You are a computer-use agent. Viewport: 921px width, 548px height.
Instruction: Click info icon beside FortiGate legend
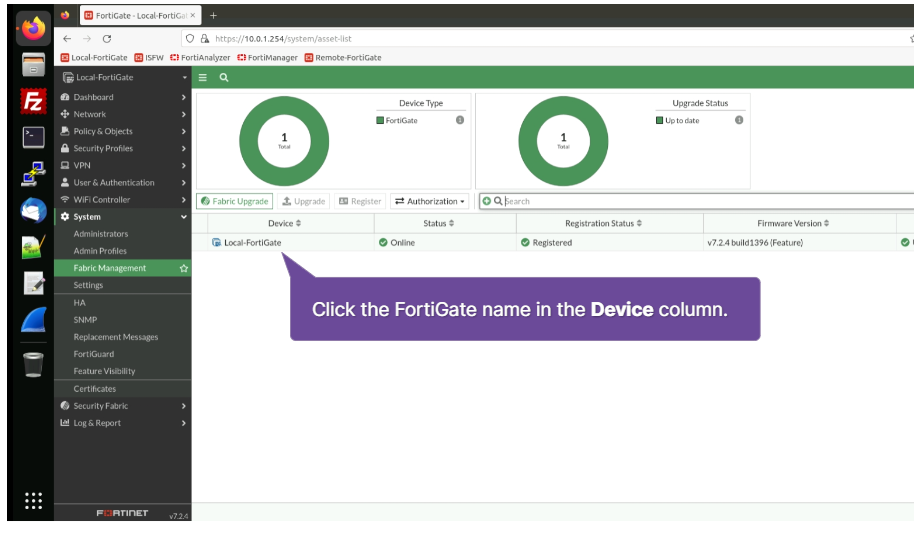coord(460,120)
